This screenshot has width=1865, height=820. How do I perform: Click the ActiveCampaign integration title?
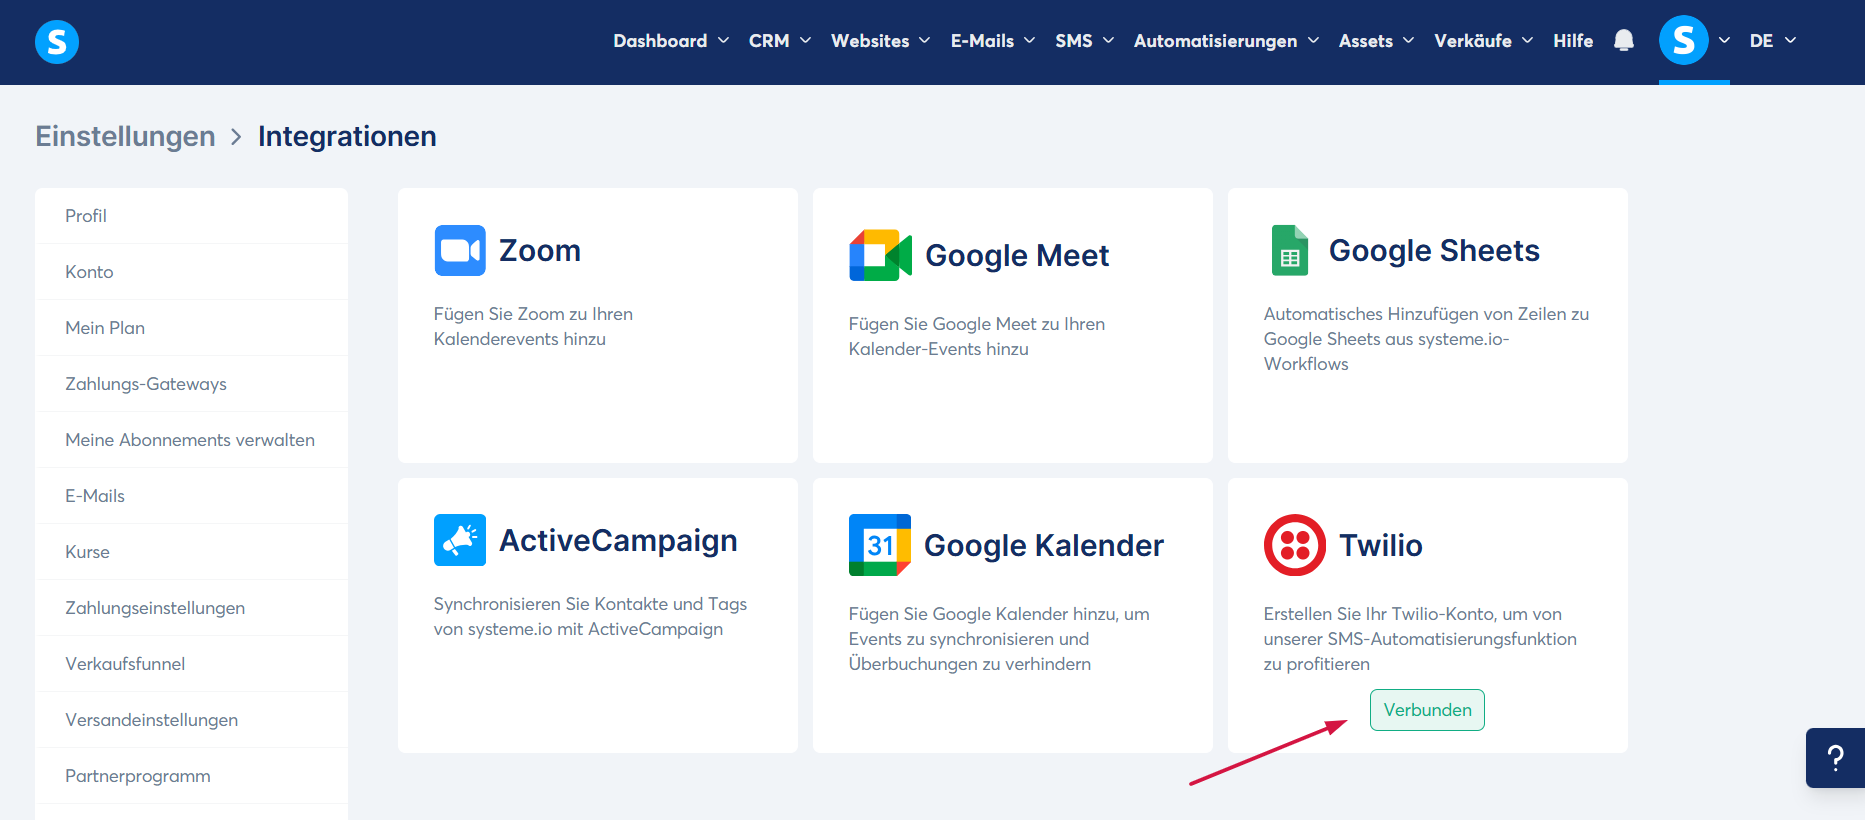(618, 540)
